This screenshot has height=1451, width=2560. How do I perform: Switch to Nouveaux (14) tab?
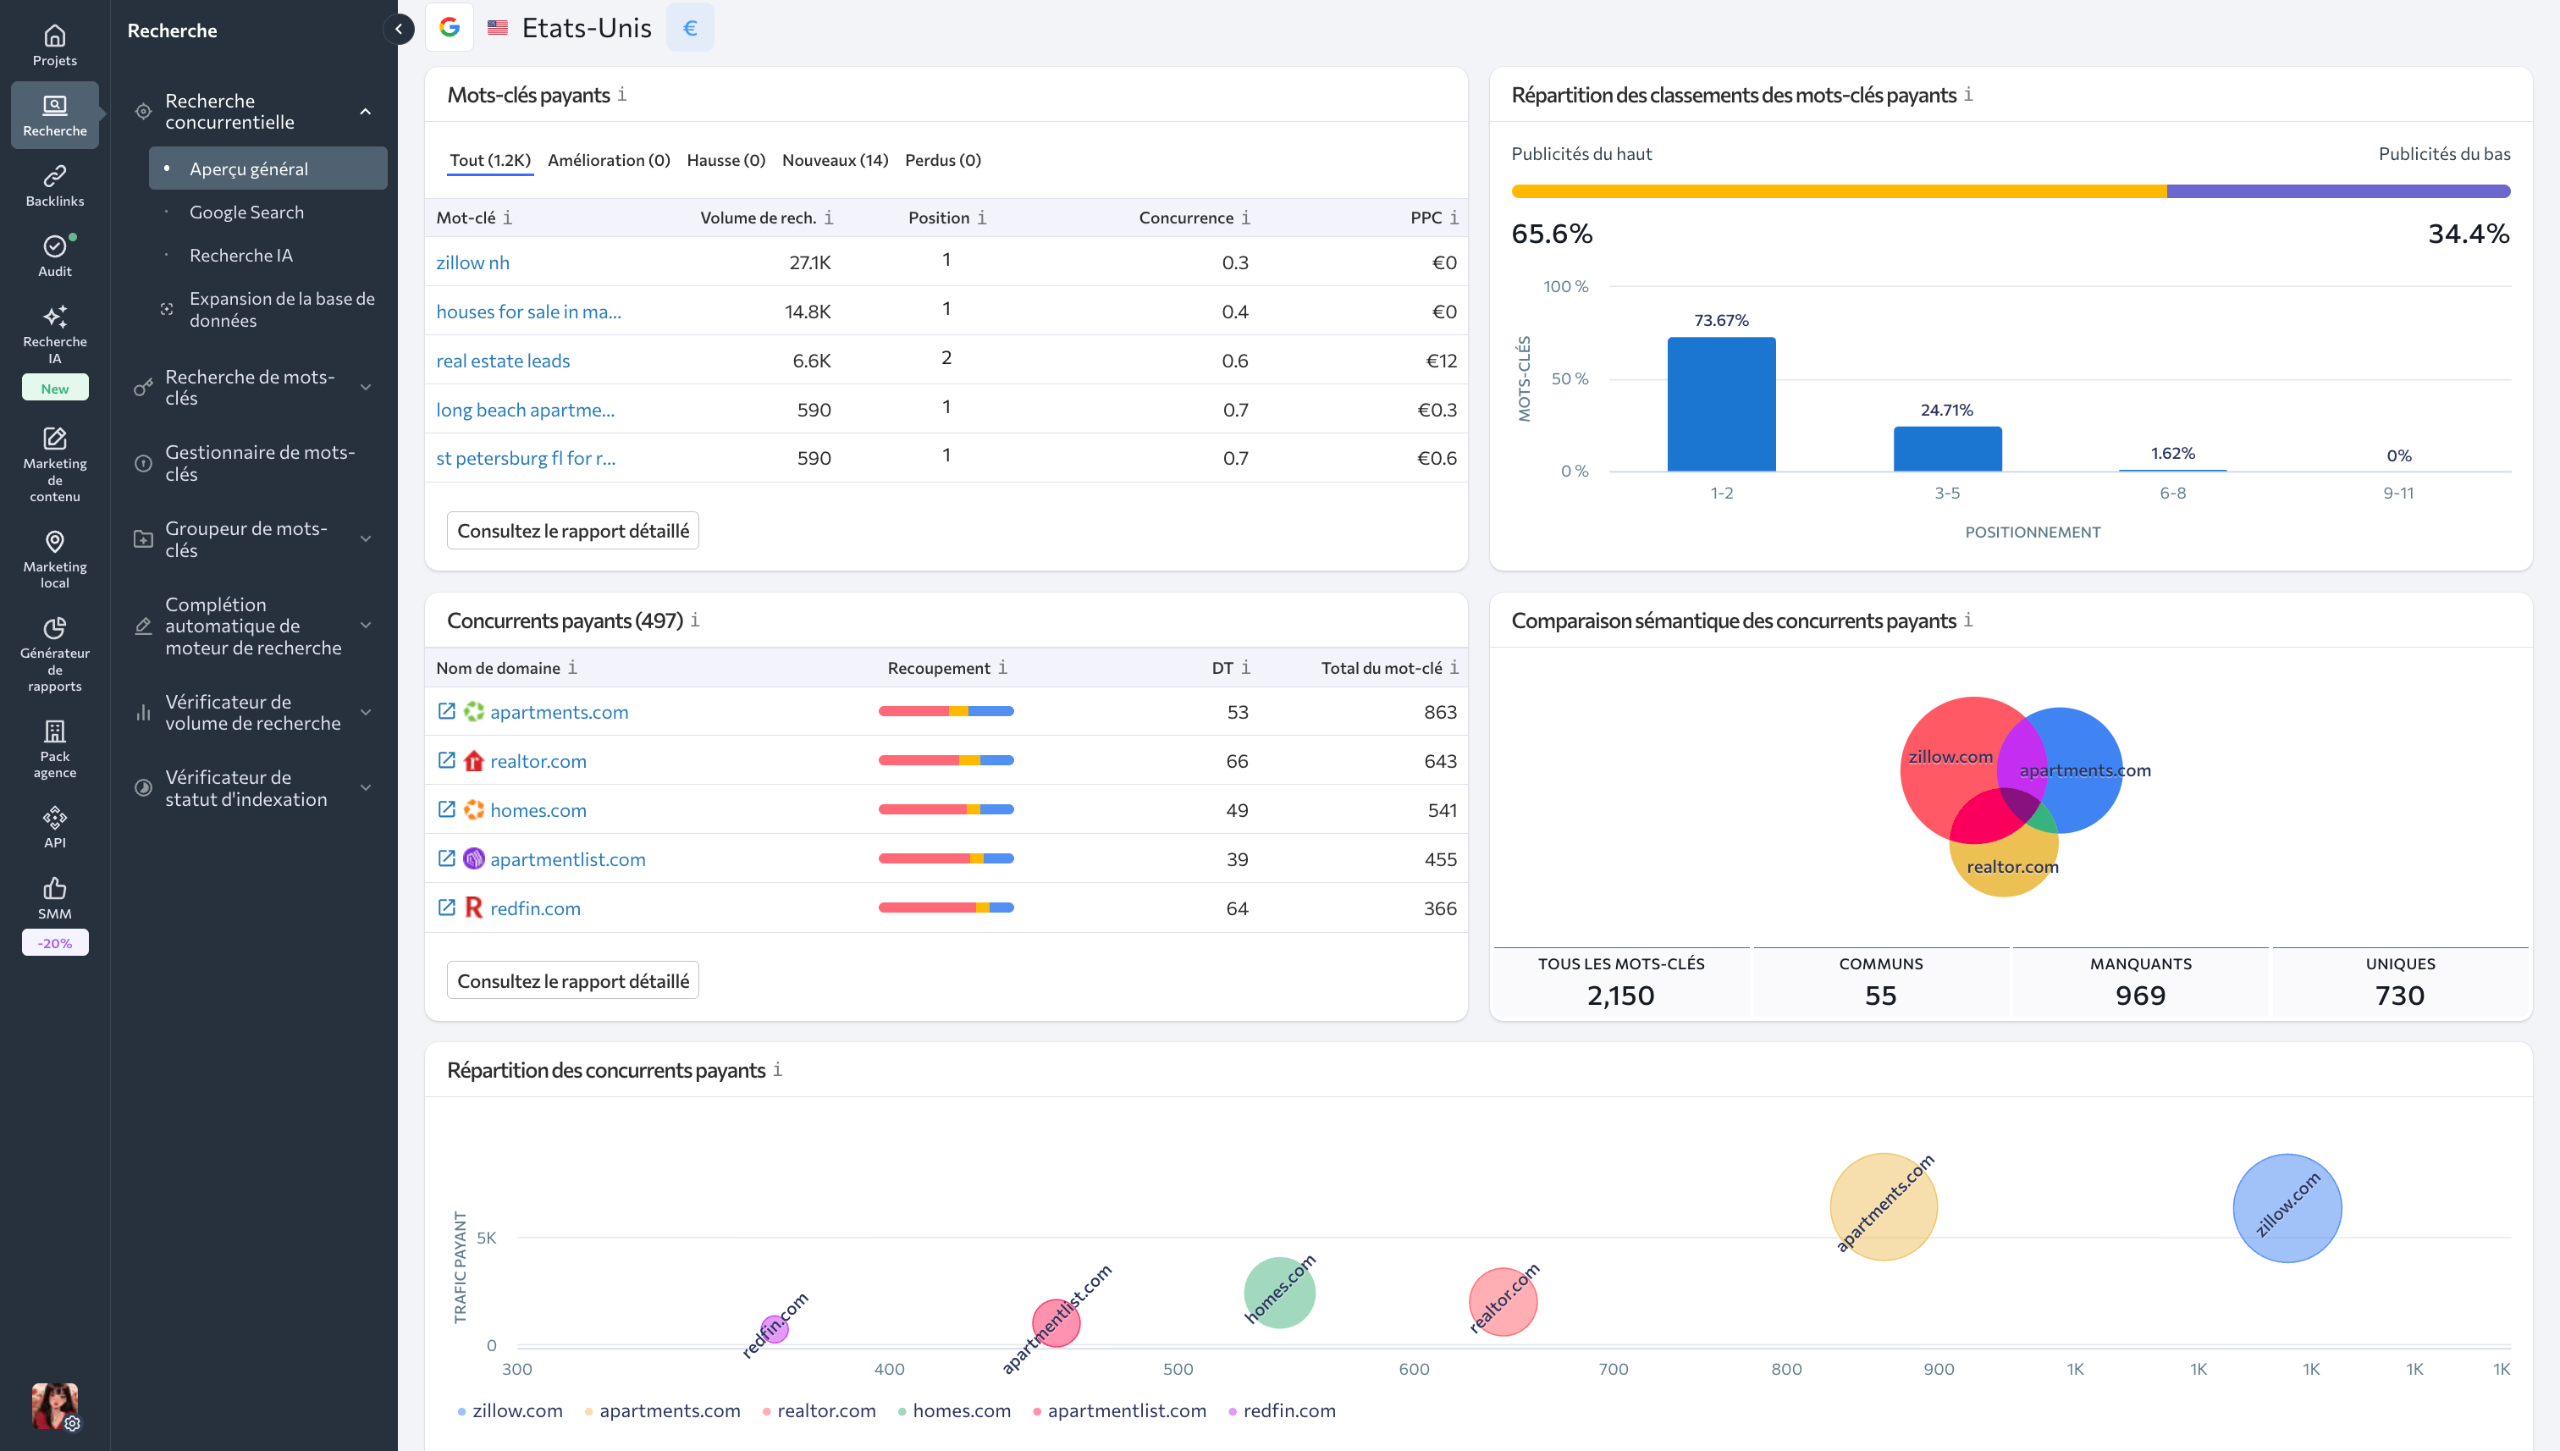click(x=834, y=160)
